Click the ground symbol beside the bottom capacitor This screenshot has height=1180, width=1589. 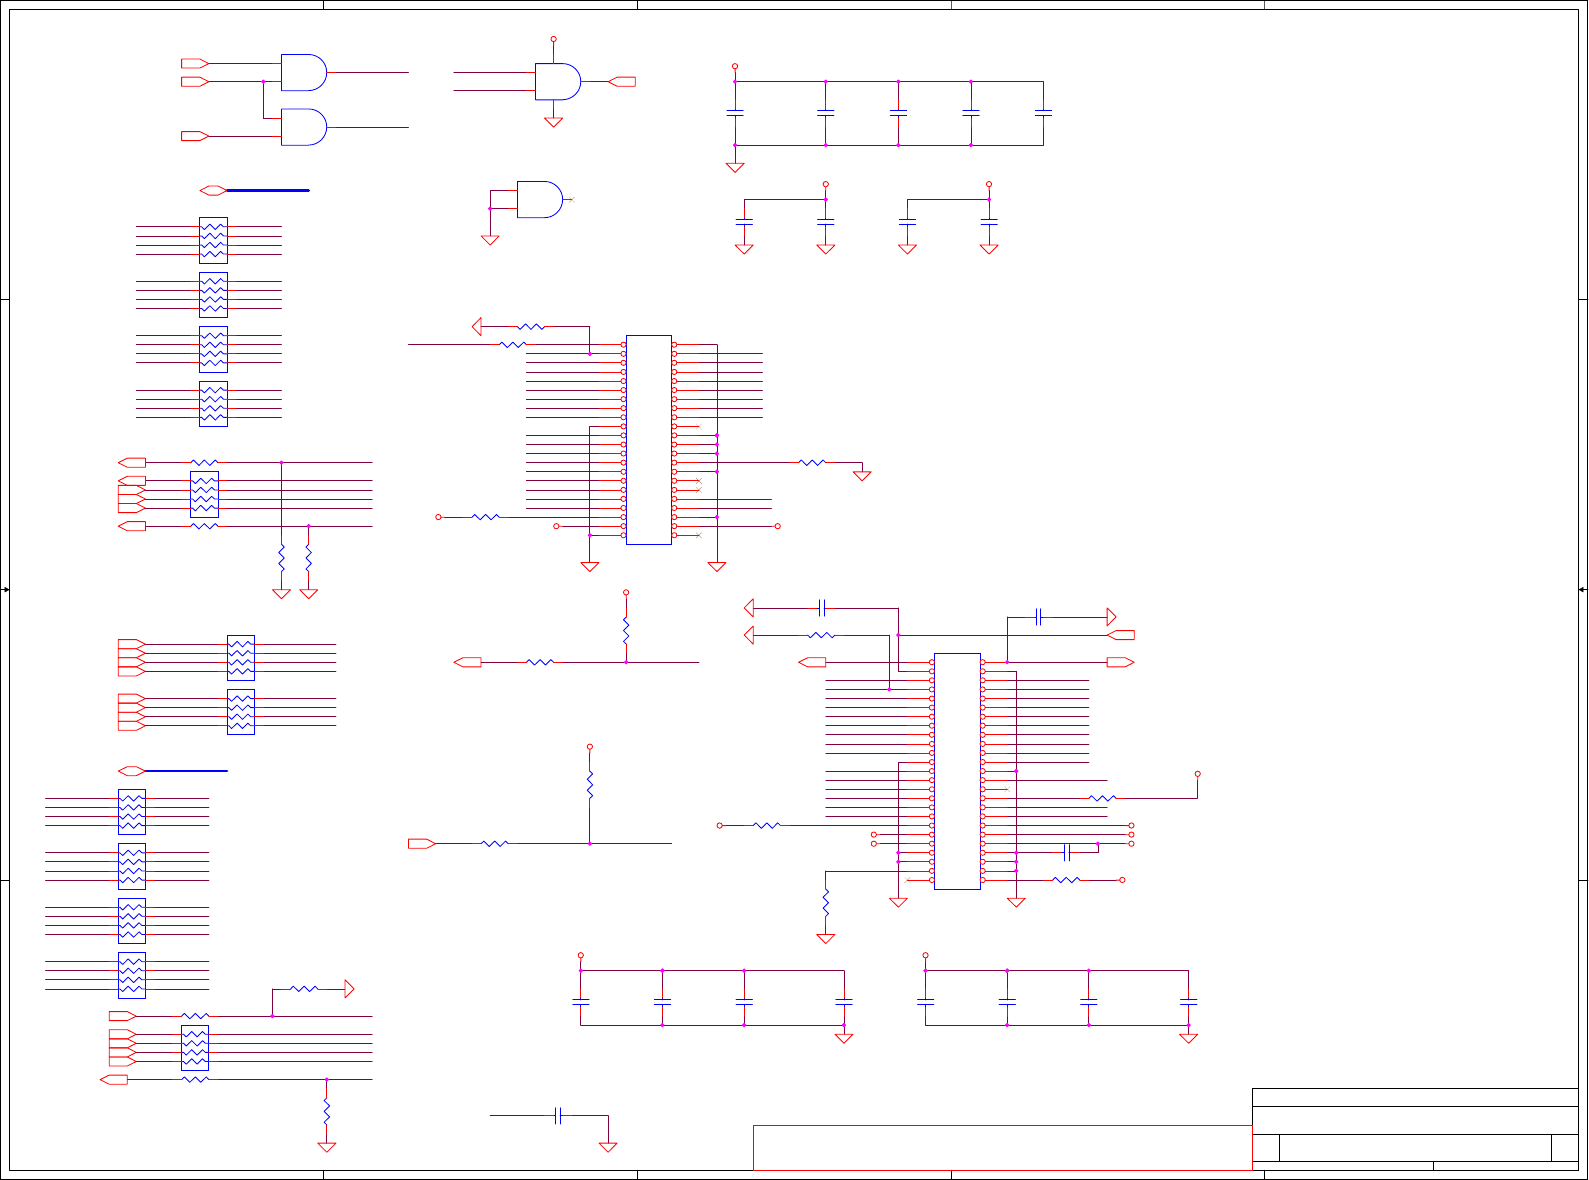[x=608, y=1147]
